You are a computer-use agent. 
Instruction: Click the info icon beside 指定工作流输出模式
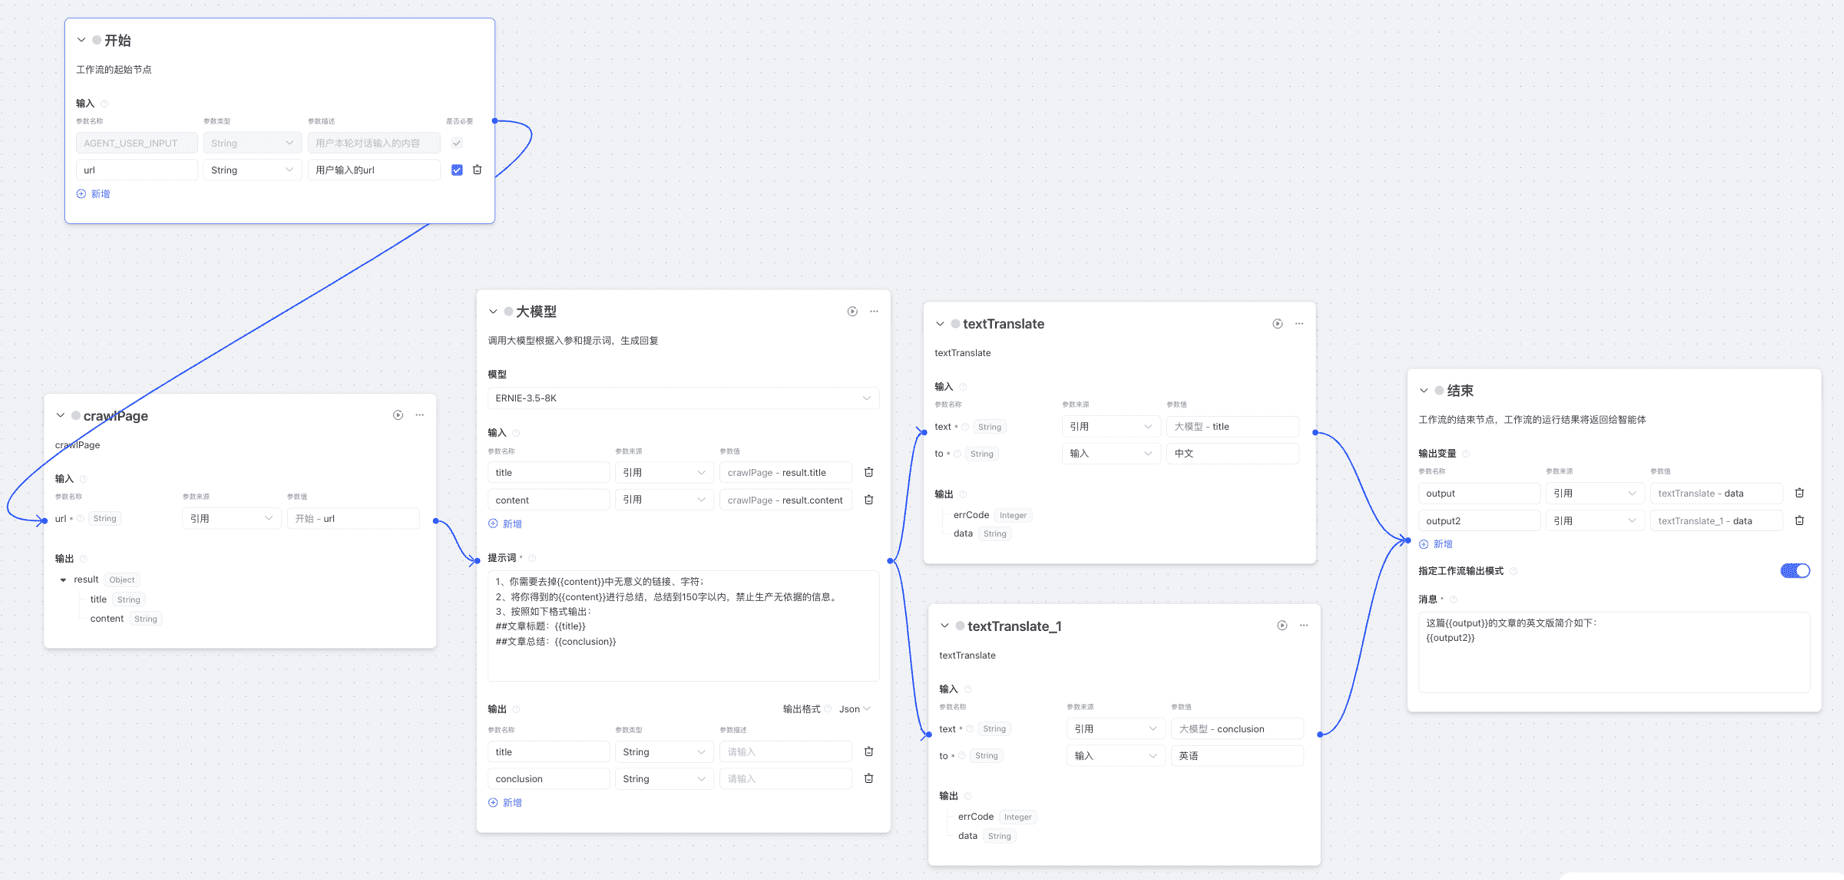[1513, 571]
